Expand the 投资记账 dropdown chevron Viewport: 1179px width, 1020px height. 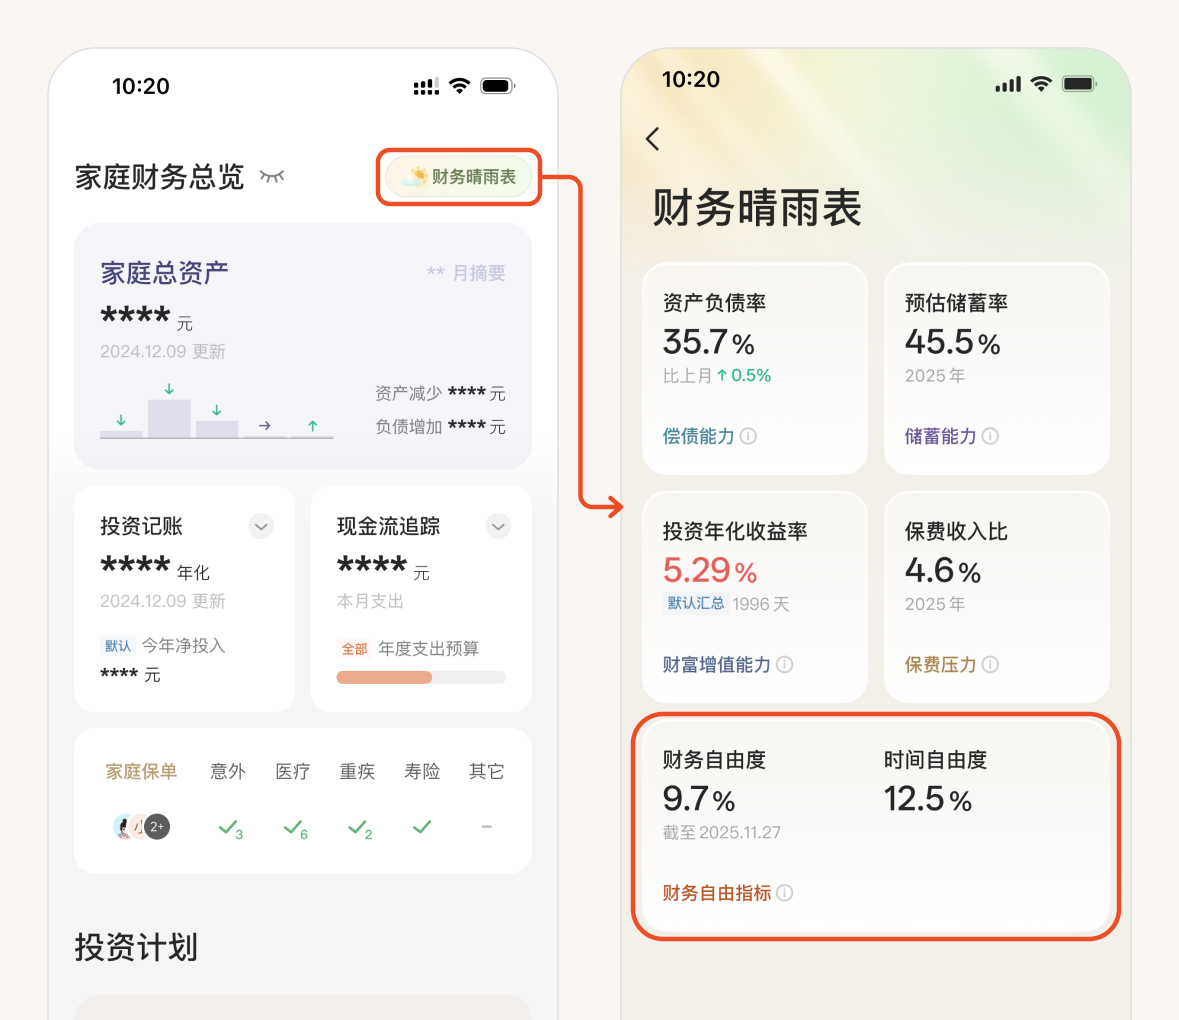coord(261,526)
